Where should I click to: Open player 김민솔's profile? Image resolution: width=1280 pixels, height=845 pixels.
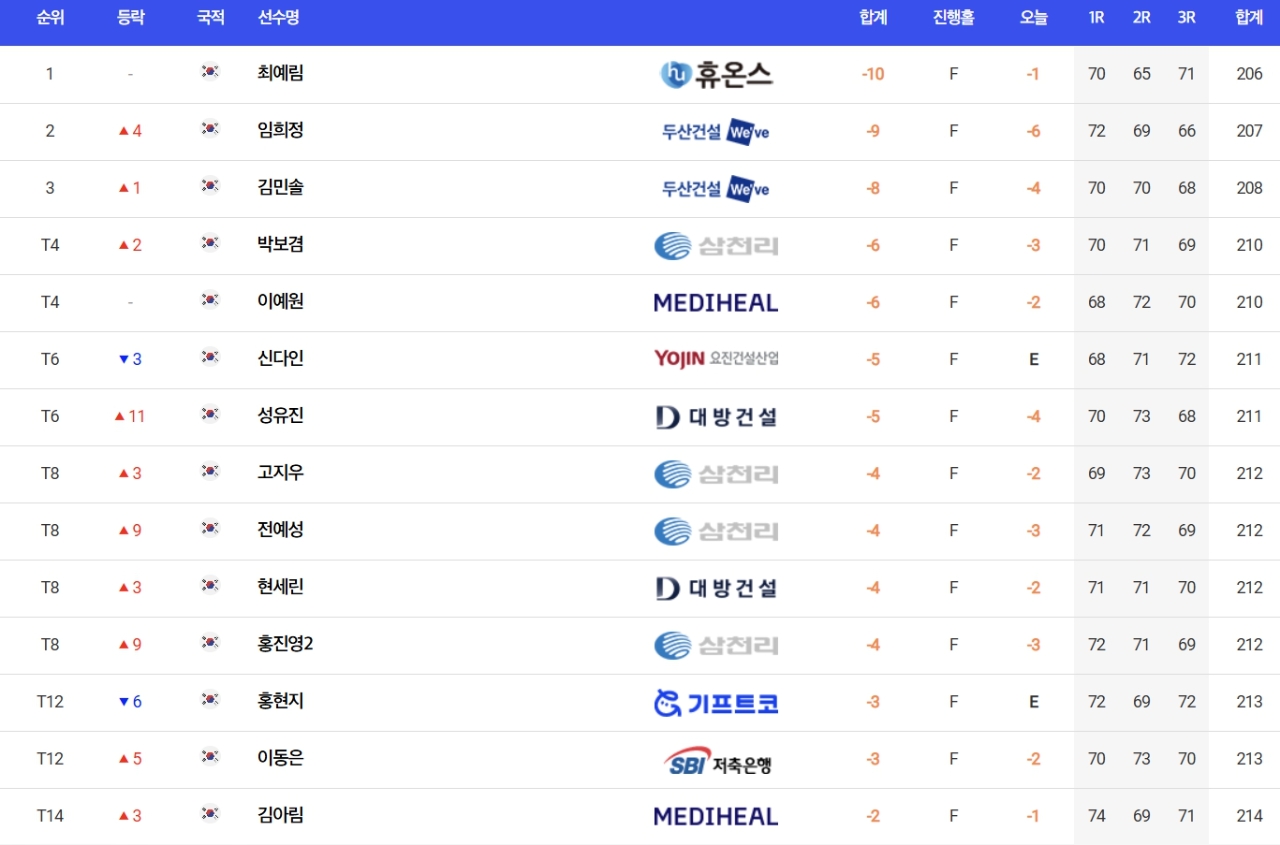(280, 187)
